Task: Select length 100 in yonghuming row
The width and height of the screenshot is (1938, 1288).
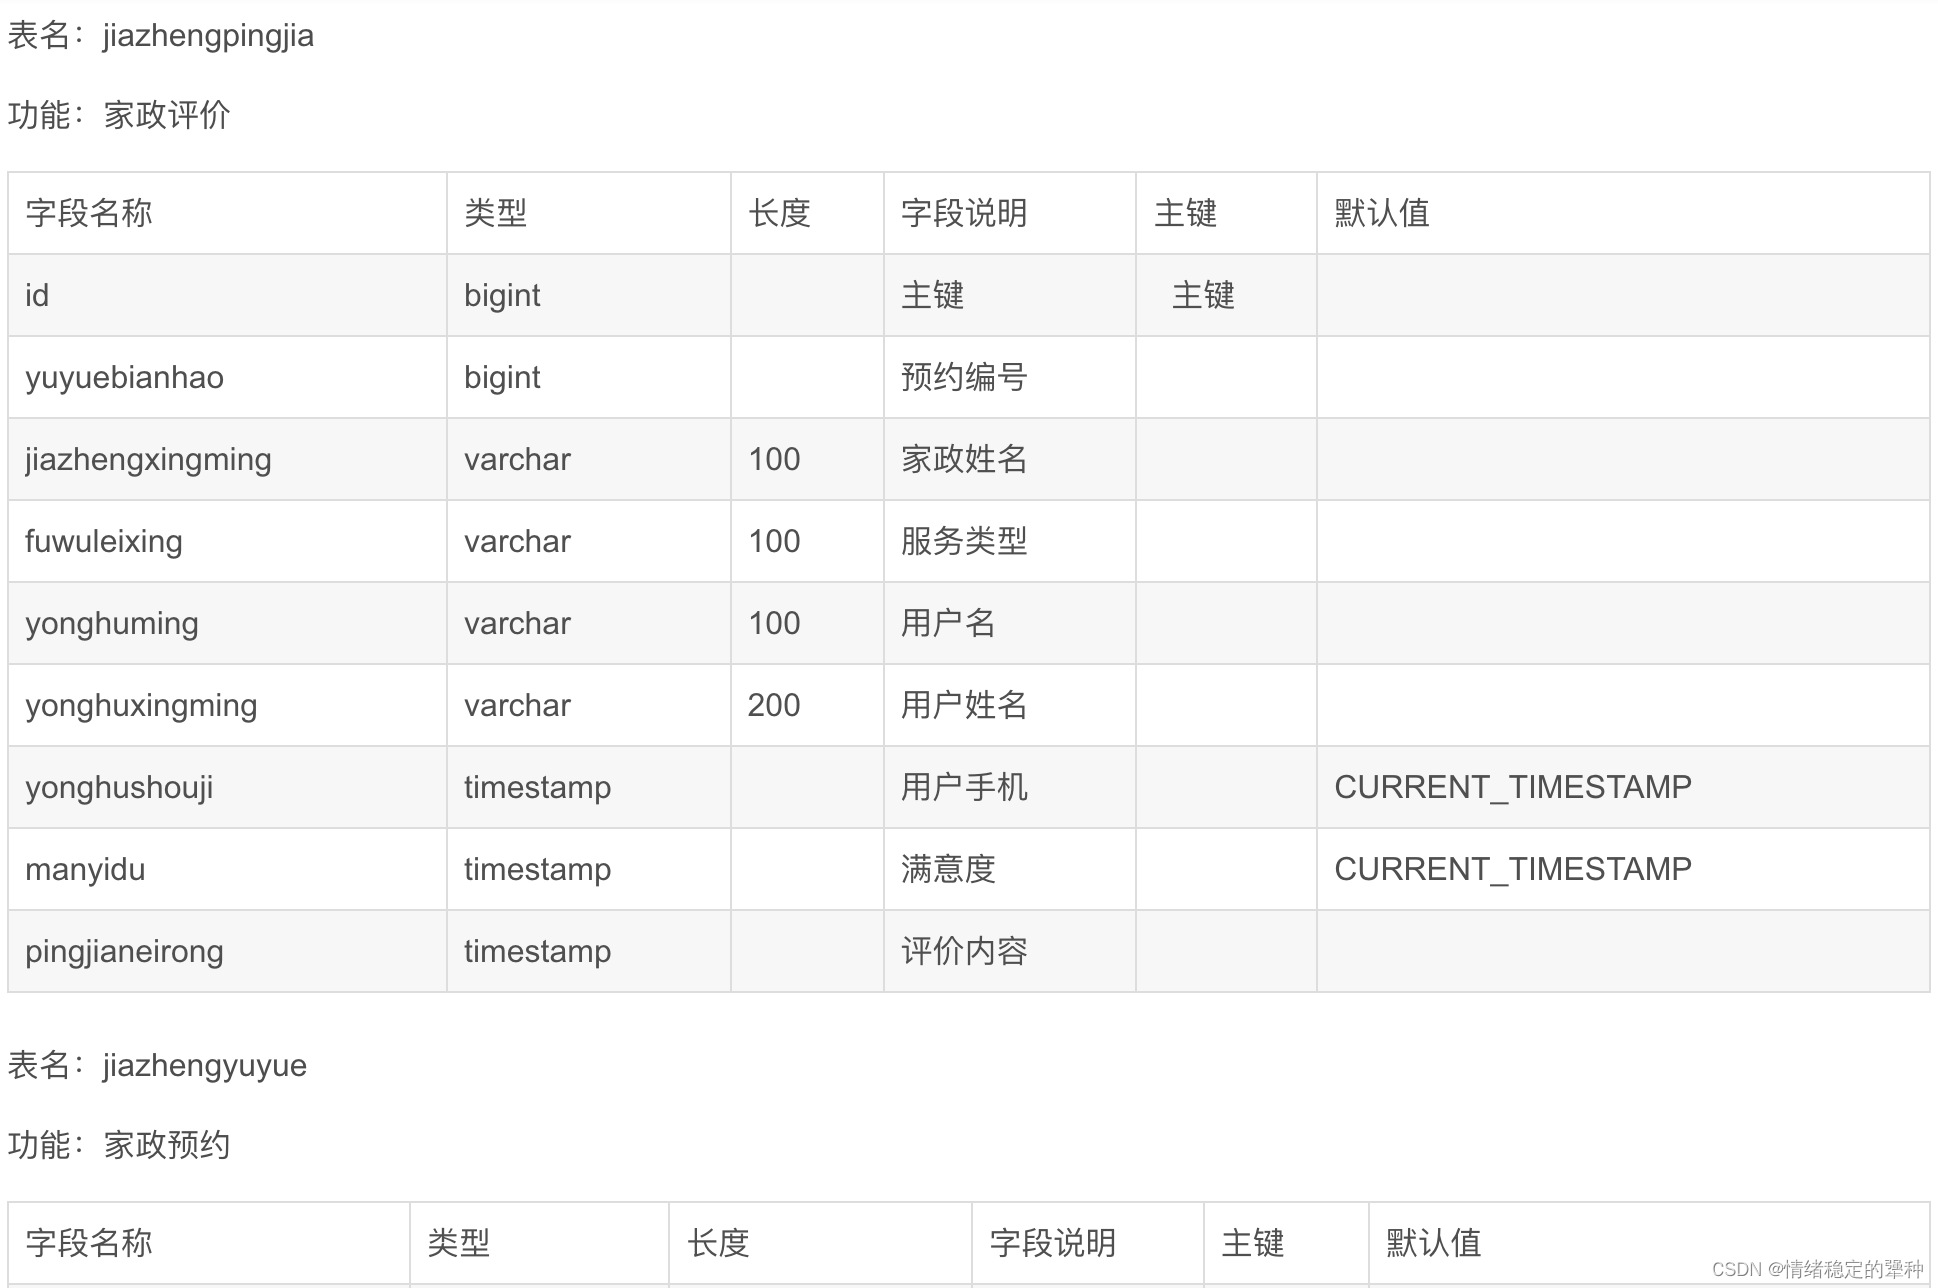Action: tap(774, 623)
